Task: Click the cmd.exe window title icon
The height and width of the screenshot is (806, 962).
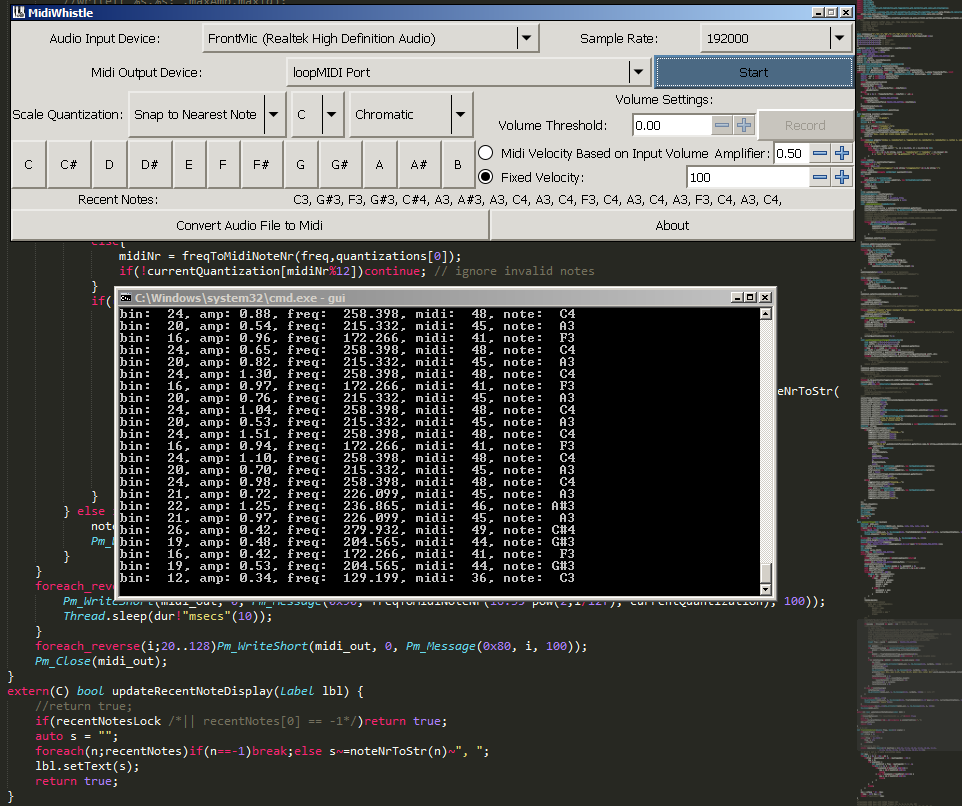Action: click(x=126, y=297)
